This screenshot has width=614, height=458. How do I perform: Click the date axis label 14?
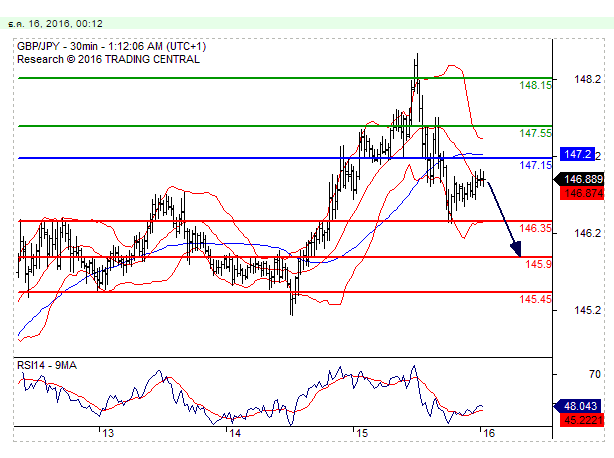(235, 433)
